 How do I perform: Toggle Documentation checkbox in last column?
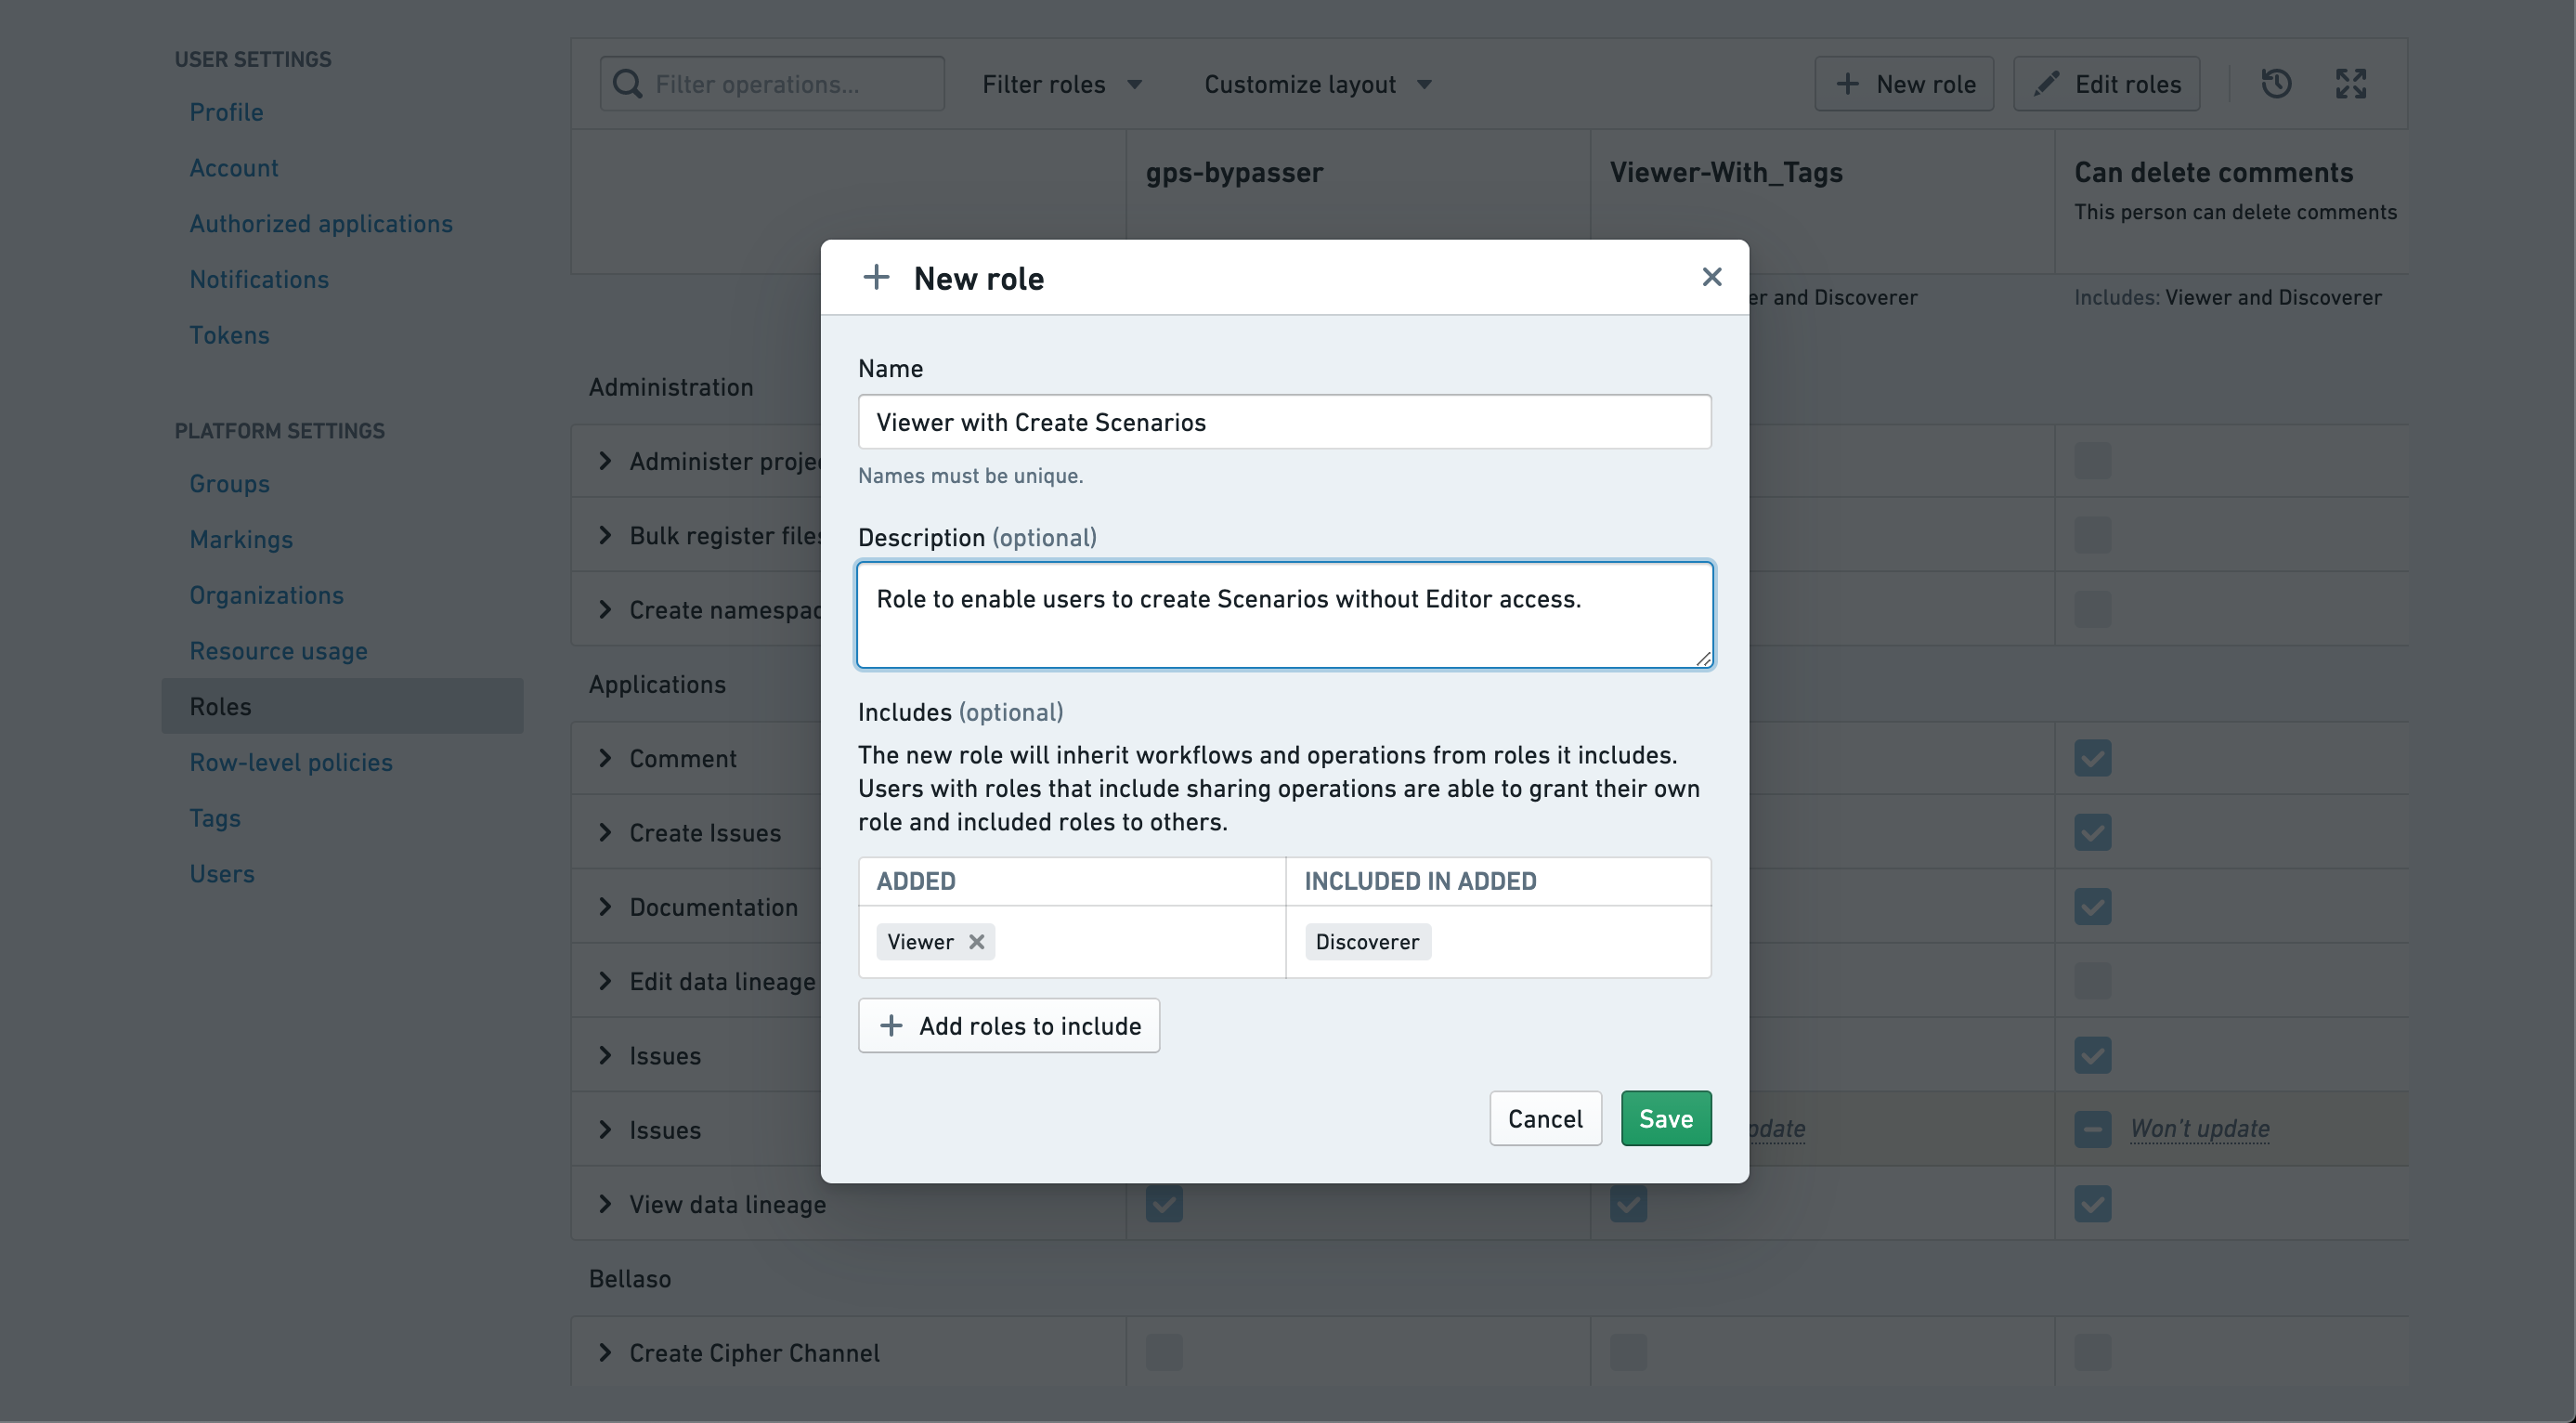click(x=2092, y=906)
